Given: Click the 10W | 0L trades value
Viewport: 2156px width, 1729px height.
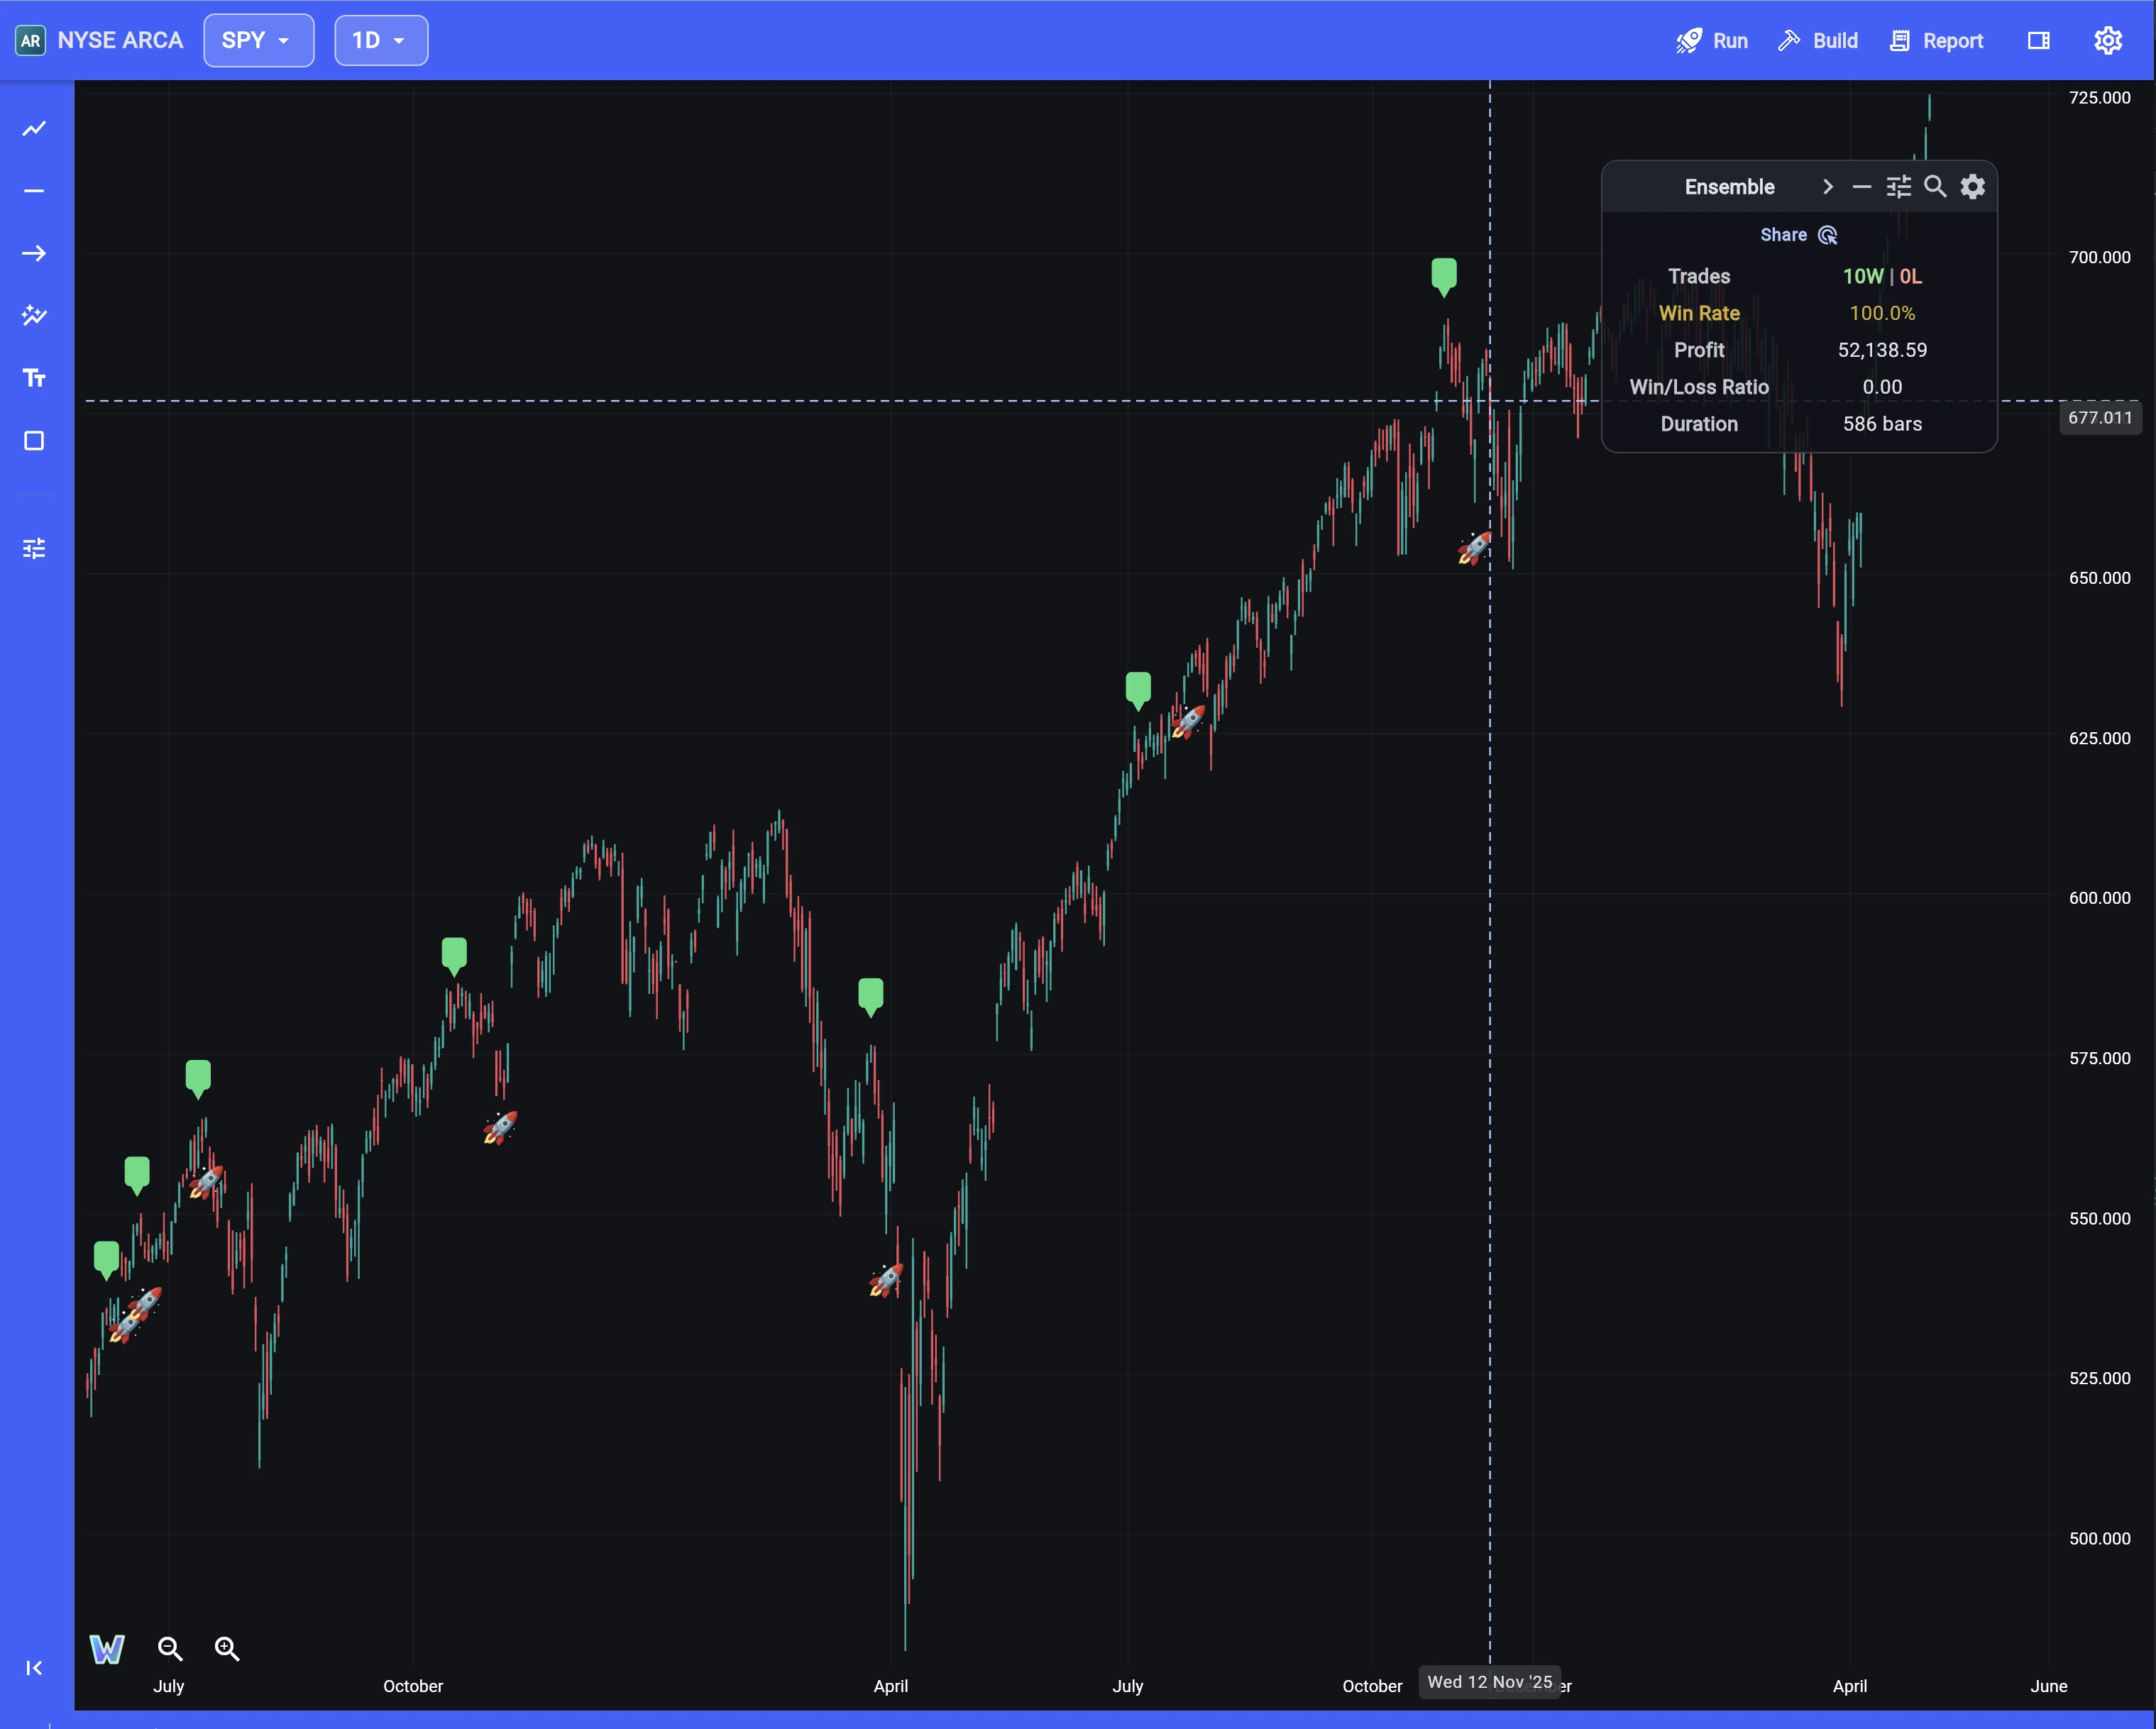Looking at the screenshot, I should tap(1882, 276).
